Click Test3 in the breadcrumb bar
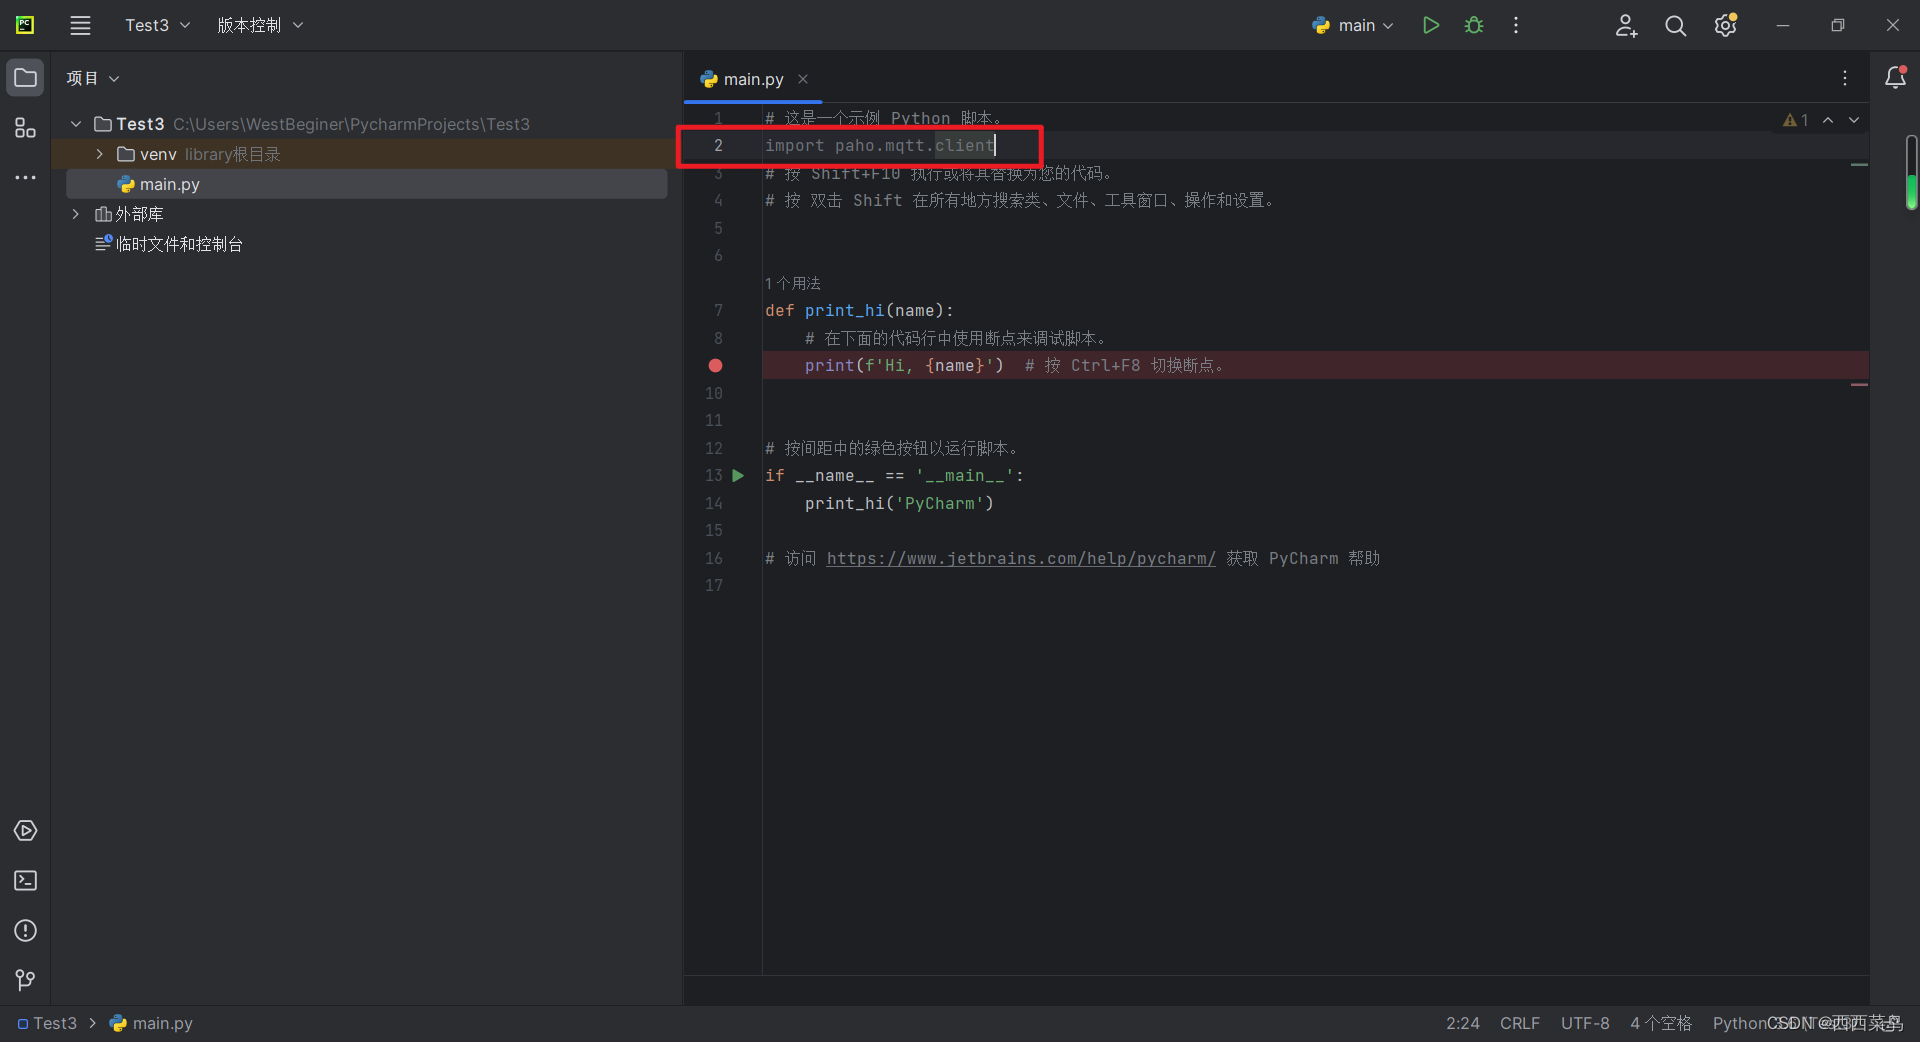Image resolution: width=1920 pixels, height=1042 pixels. (x=47, y=1024)
